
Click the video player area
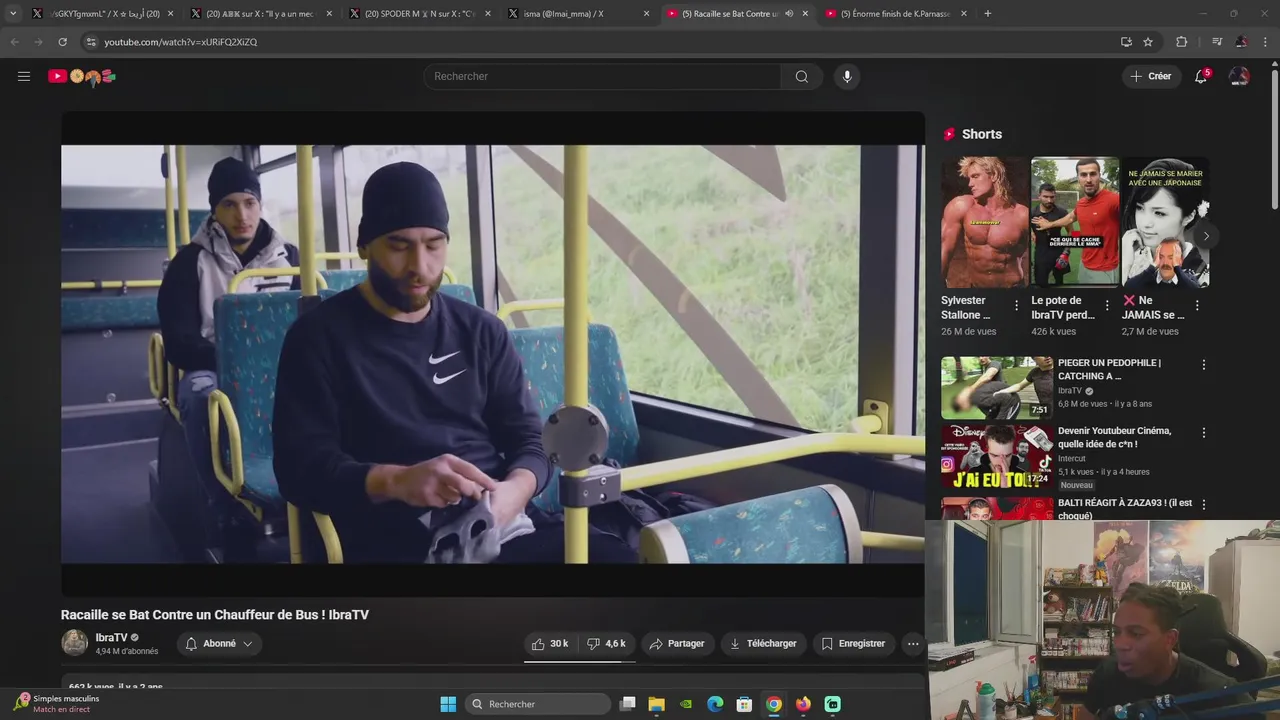tap(492, 354)
